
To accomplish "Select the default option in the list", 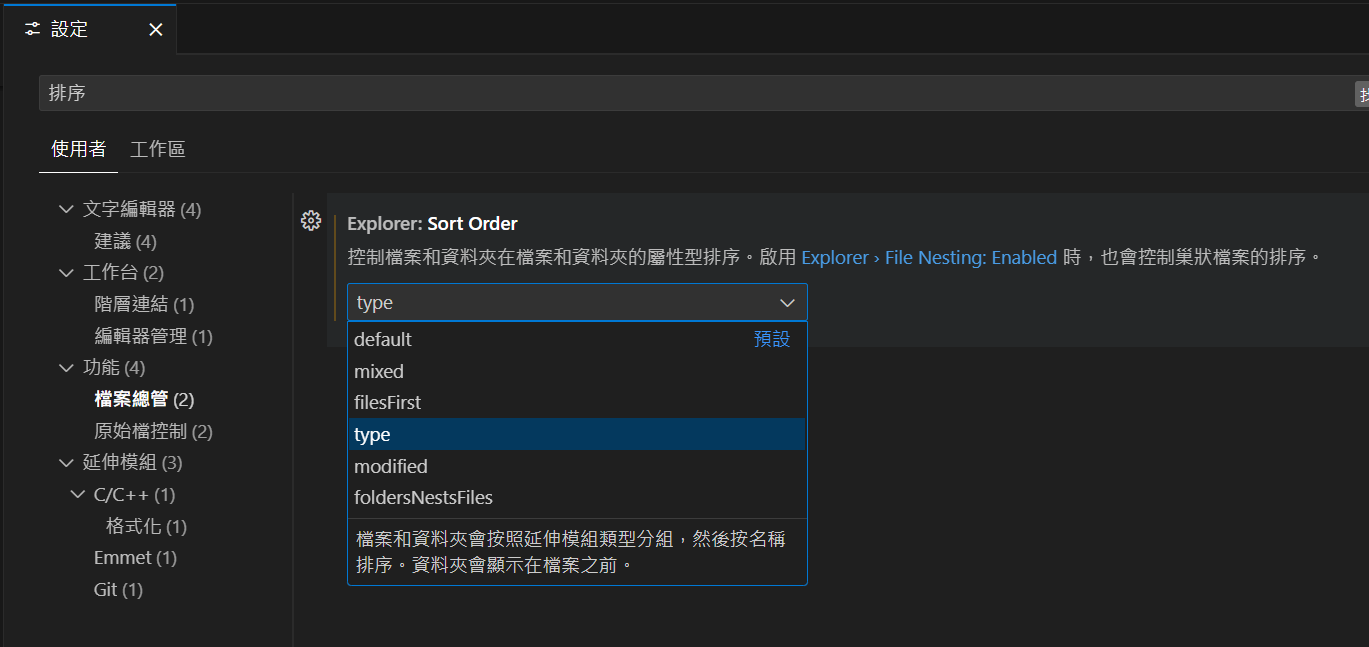I will 577,339.
